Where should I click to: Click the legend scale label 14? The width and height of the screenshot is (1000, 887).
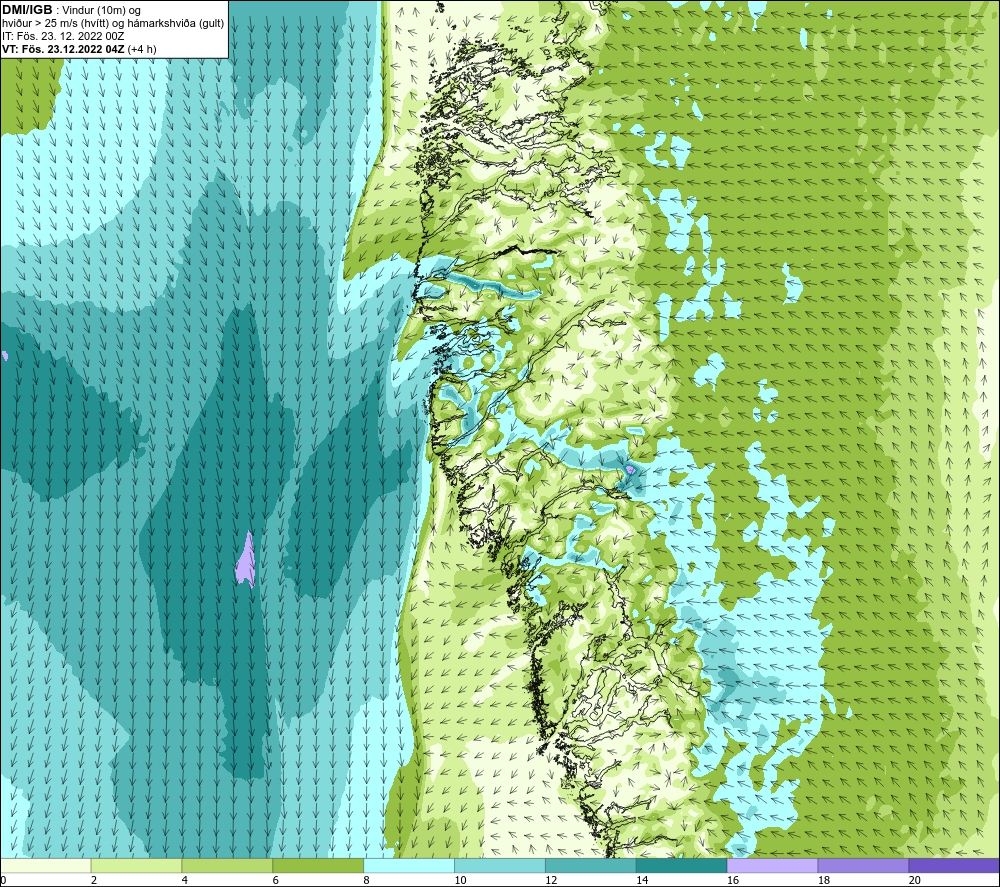tap(642, 881)
